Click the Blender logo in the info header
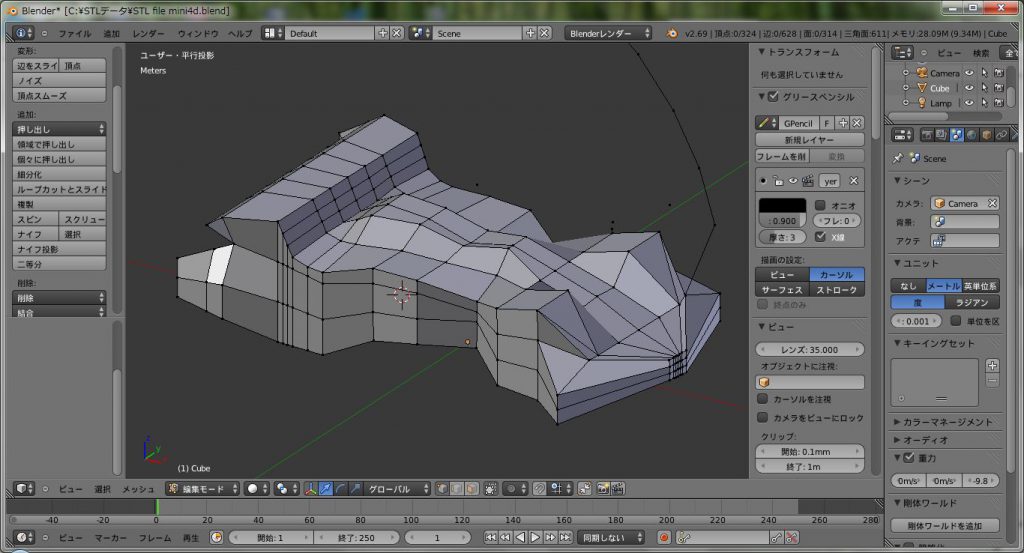 [671, 33]
